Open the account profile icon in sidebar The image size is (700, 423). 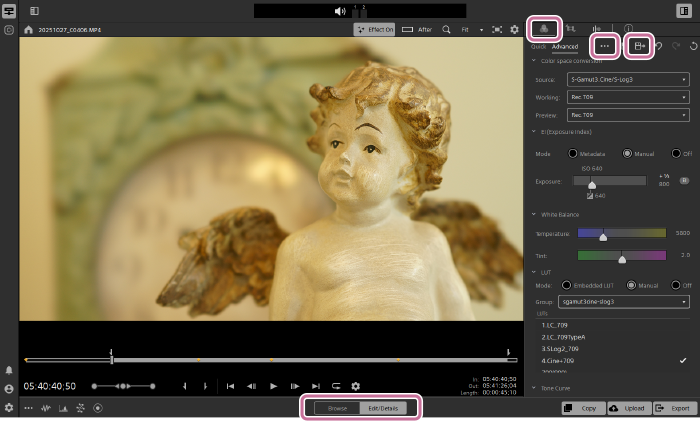(9, 389)
